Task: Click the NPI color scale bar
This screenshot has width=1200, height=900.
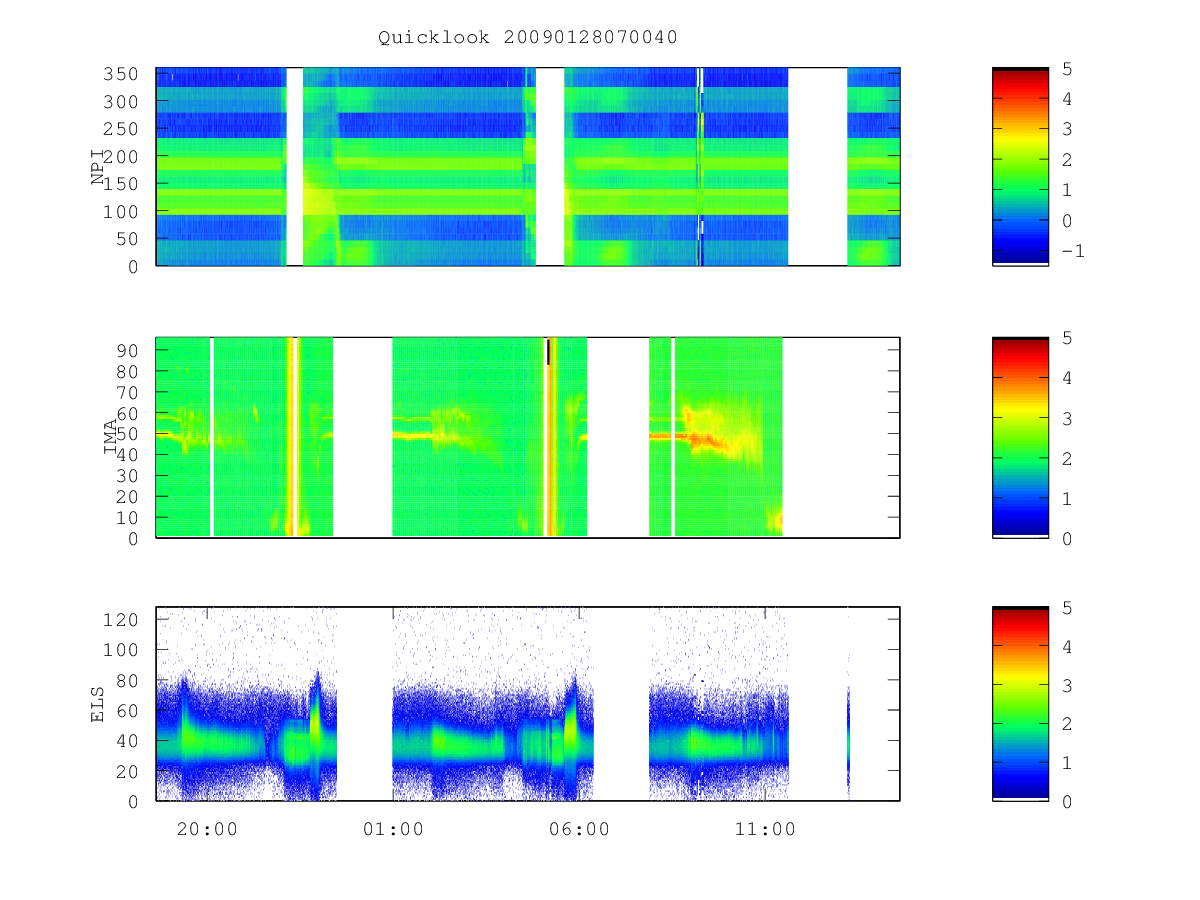Action: coord(1020,166)
